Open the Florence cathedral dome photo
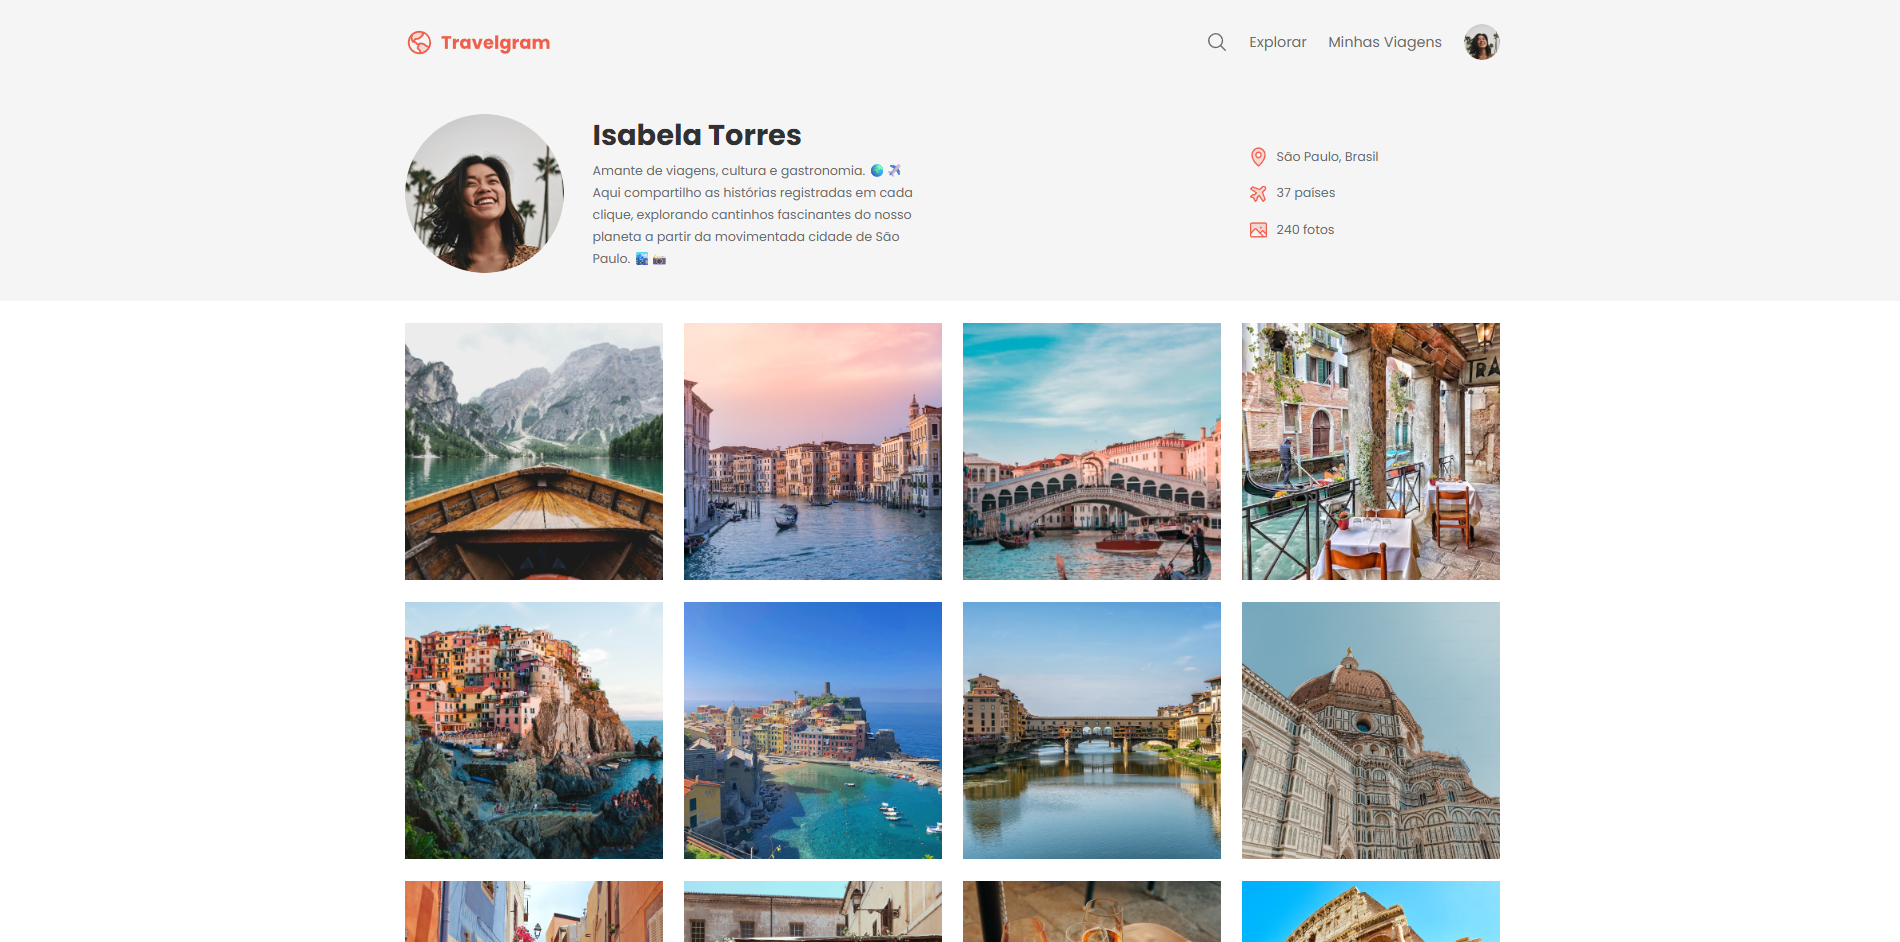 [1371, 730]
